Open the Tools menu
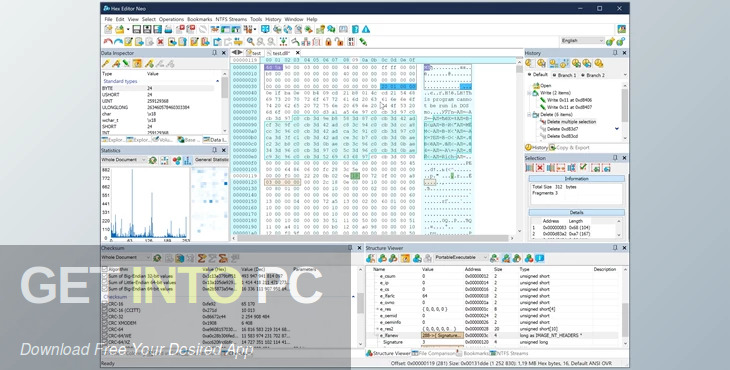This screenshot has height=370, width=730. pyautogui.click(x=256, y=20)
